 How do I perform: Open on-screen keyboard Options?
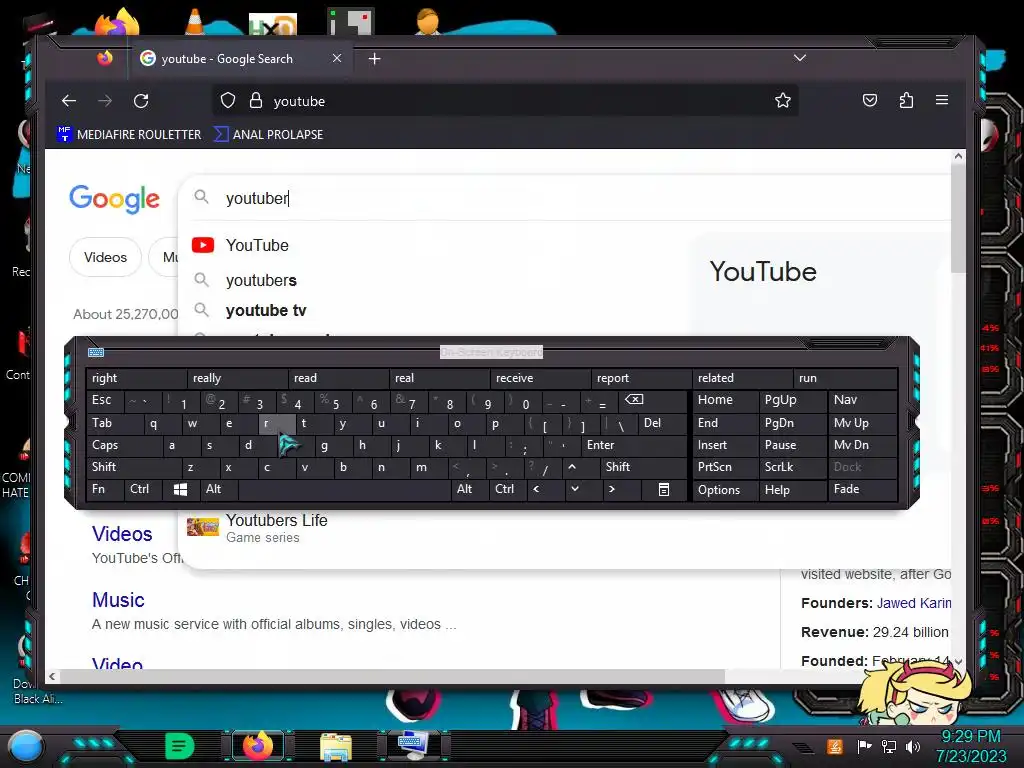point(726,490)
